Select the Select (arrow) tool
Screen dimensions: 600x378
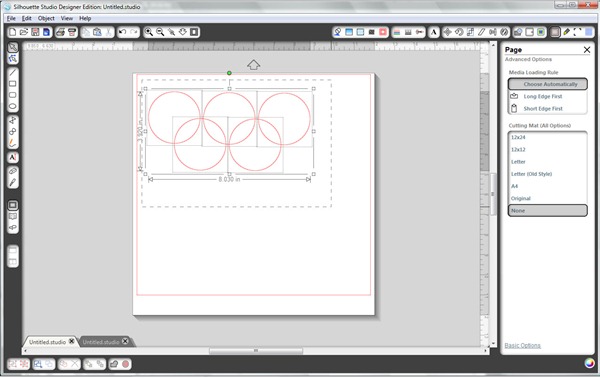tap(13, 47)
